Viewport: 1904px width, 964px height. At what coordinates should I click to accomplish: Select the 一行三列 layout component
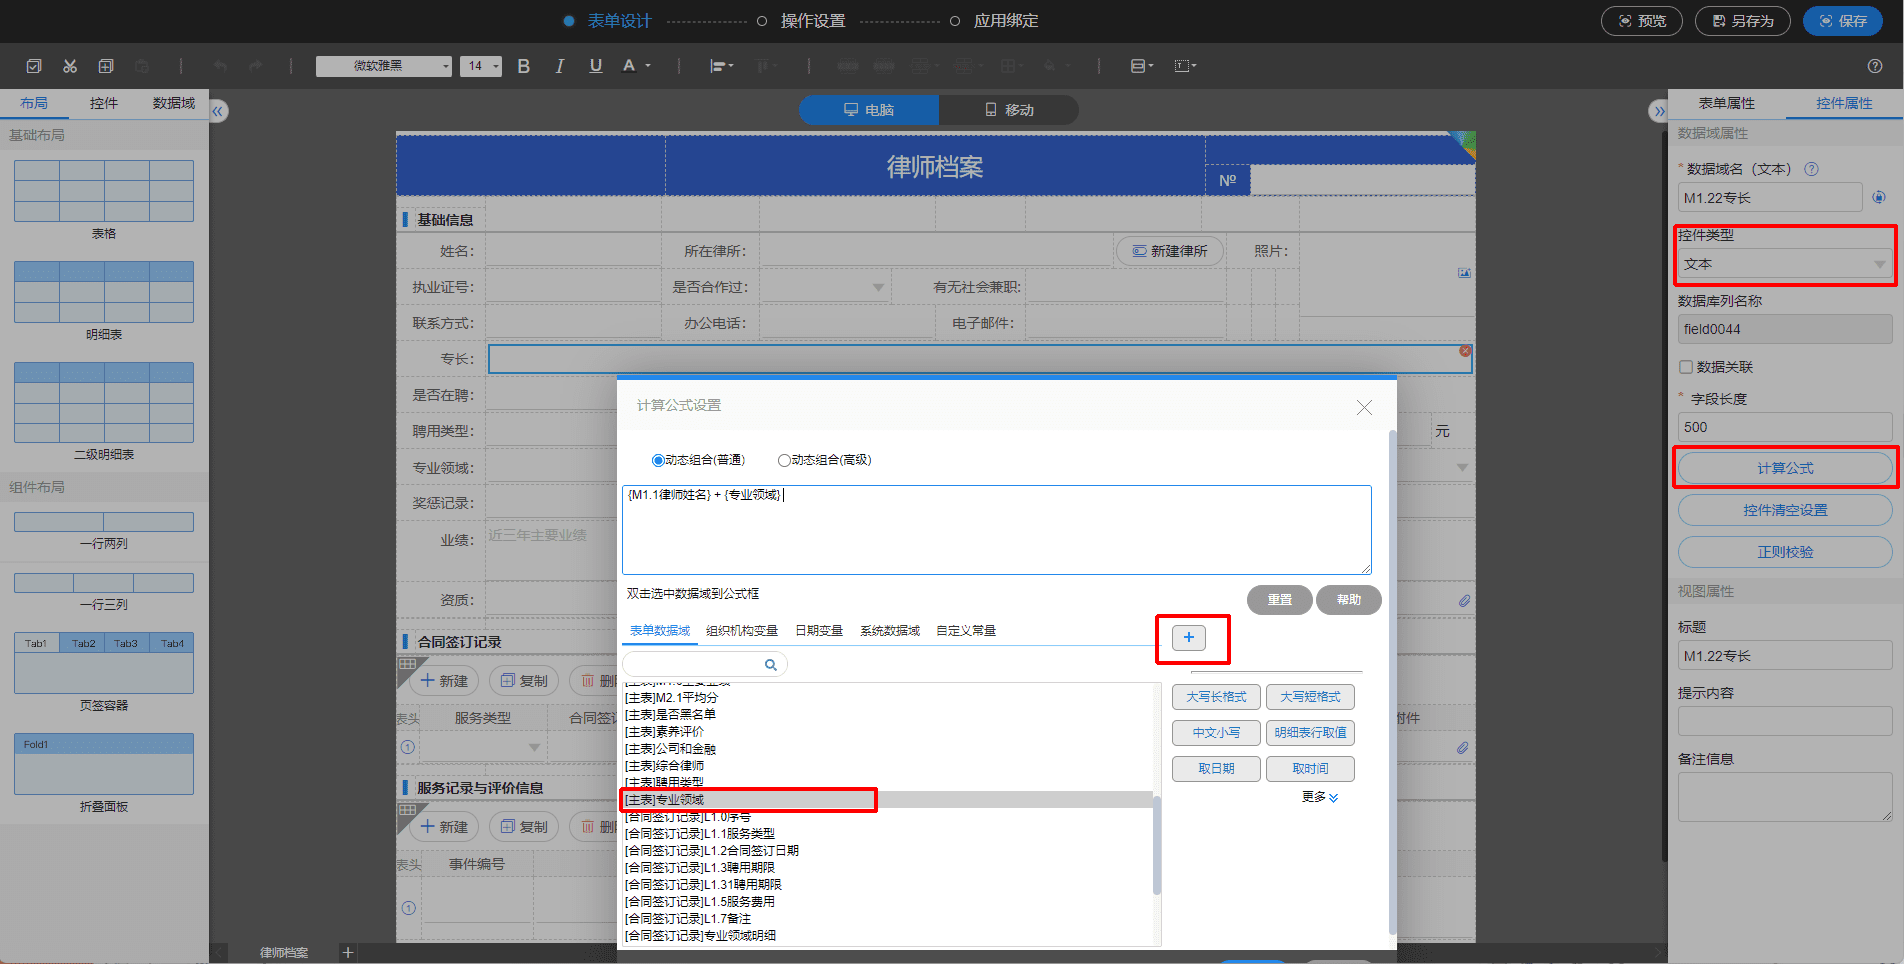[x=104, y=583]
